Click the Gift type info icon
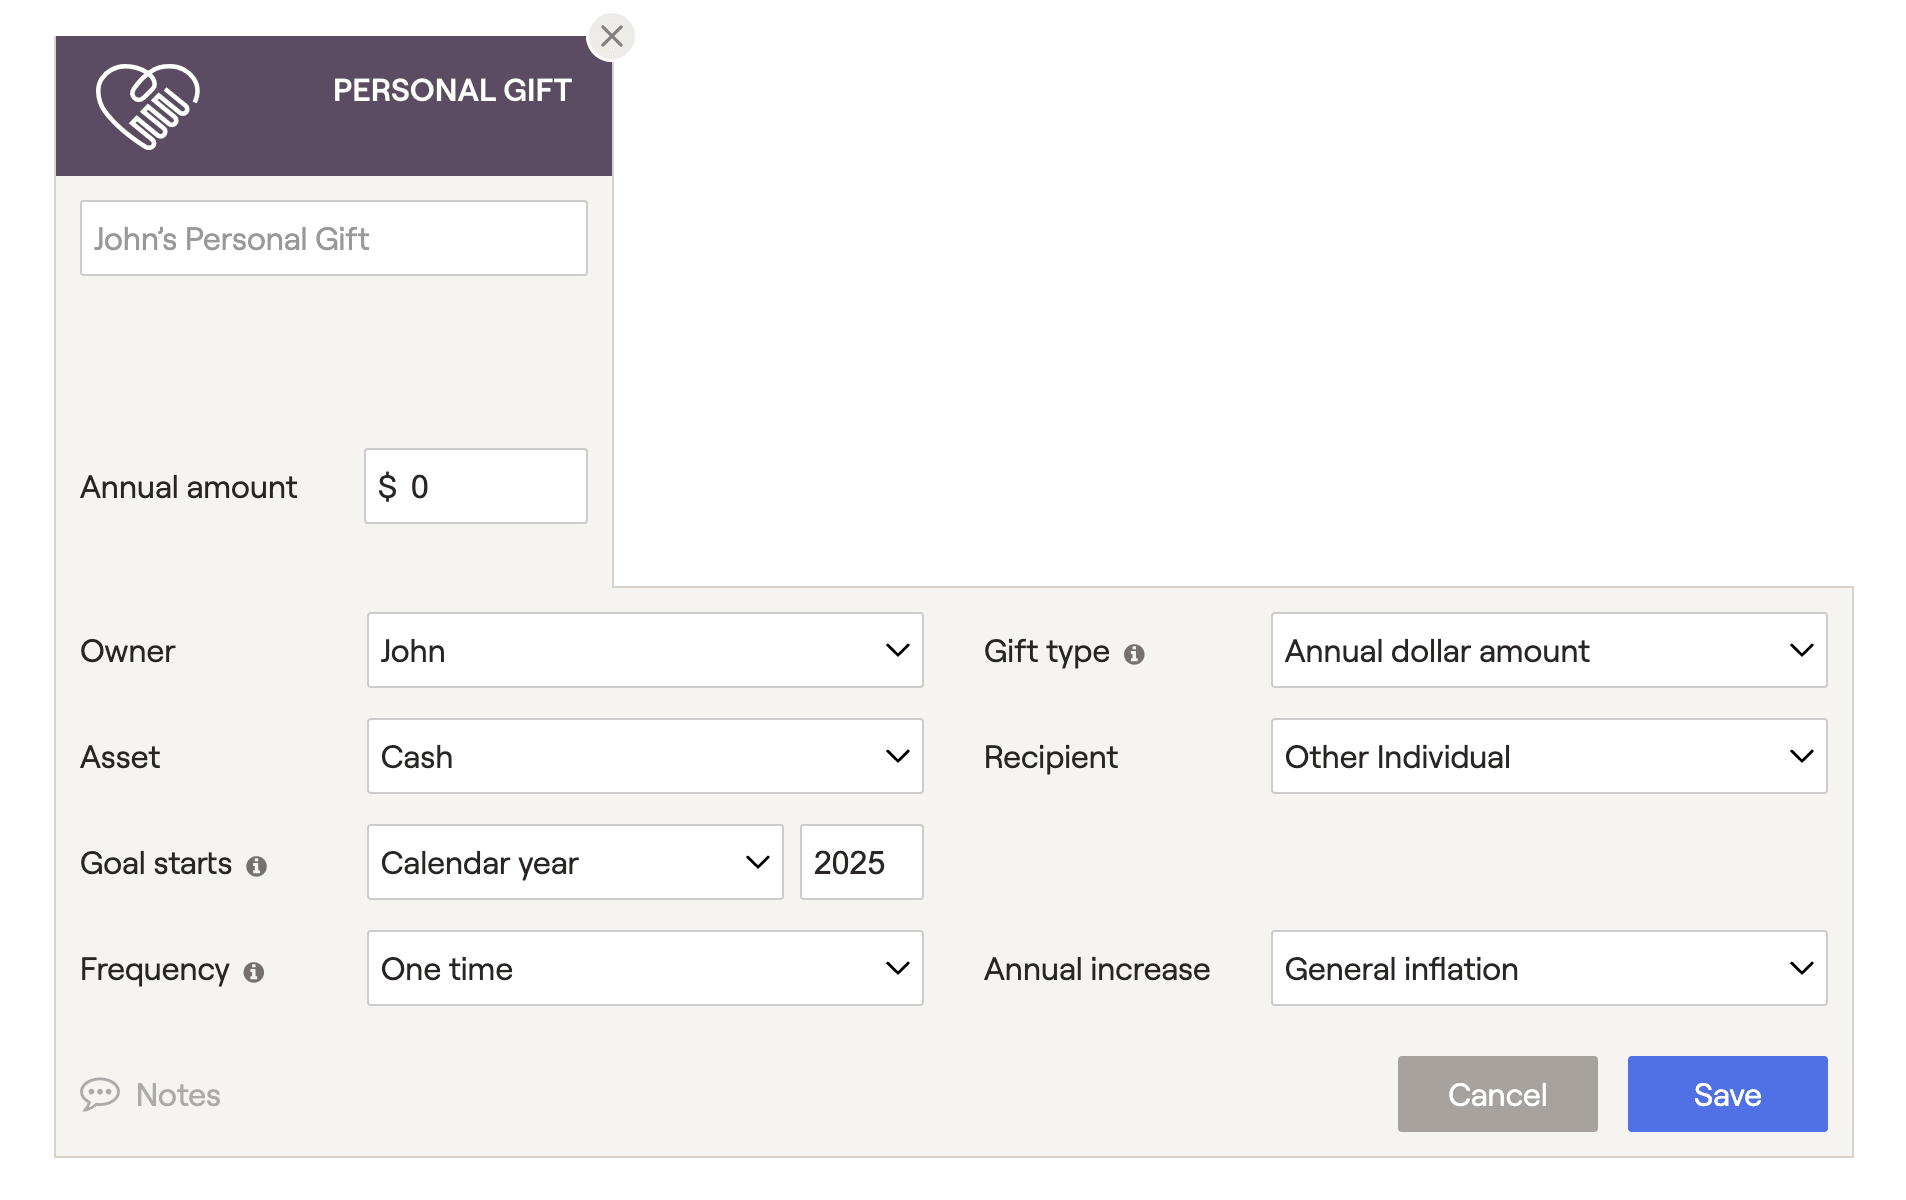The image size is (1906, 1200). [1134, 654]
